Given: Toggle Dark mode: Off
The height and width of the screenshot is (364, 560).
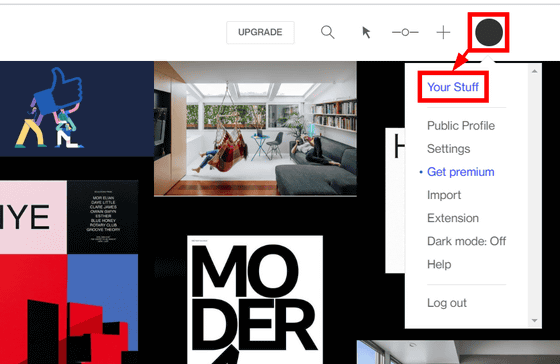Looking at the screenshot, I should 466,241.
